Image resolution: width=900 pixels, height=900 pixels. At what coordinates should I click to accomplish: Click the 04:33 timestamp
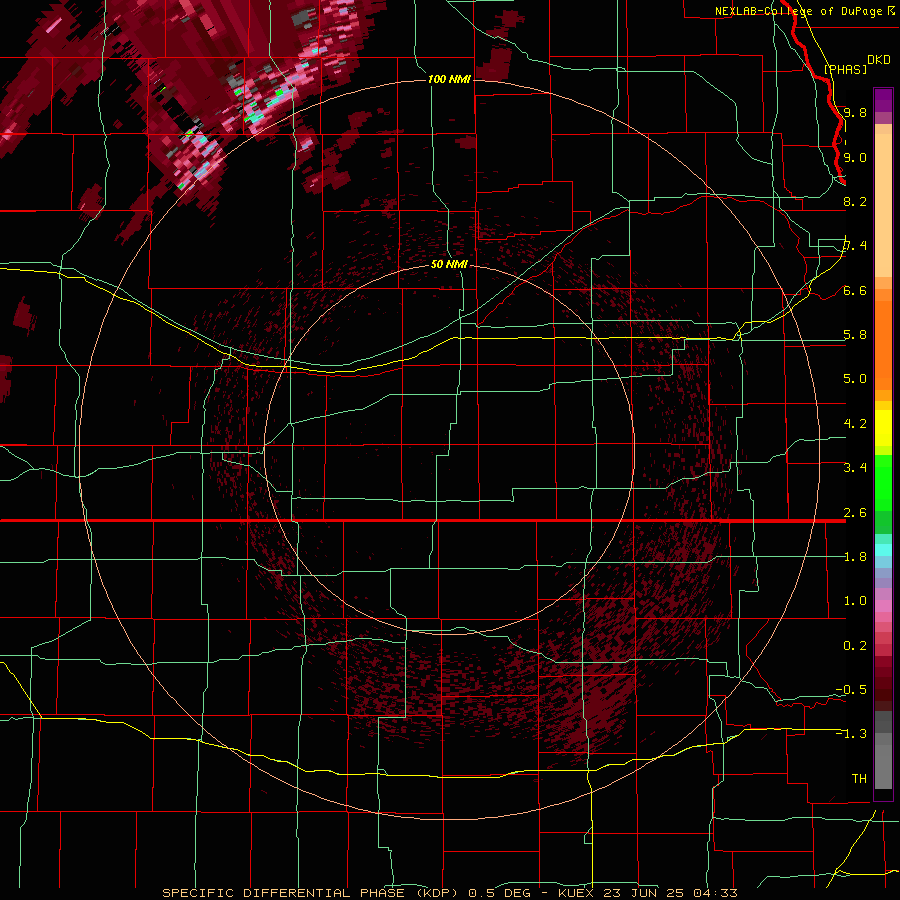(x=715, y=893)
